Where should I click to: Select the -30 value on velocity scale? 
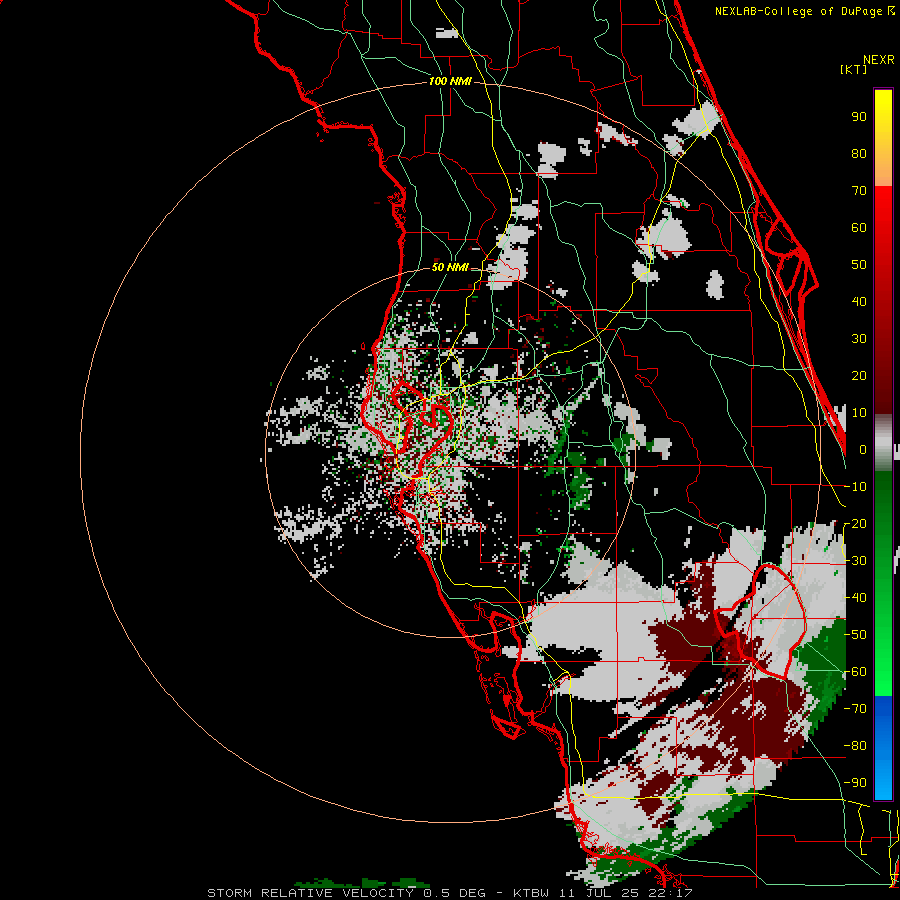[x=855, y=561]
